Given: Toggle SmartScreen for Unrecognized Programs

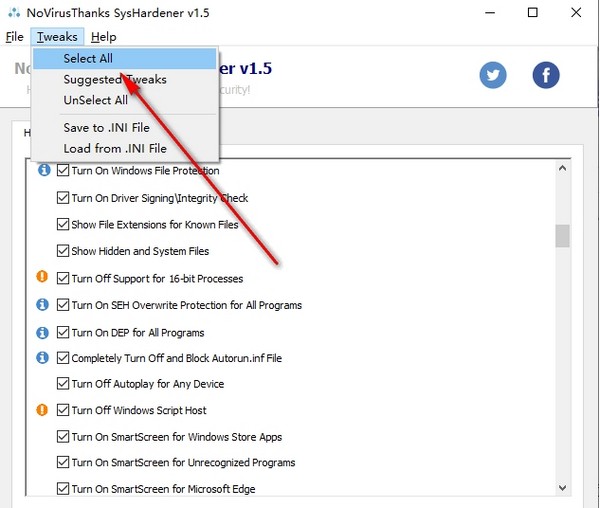Looking at the screenshot, I should [x=63, y=462].
